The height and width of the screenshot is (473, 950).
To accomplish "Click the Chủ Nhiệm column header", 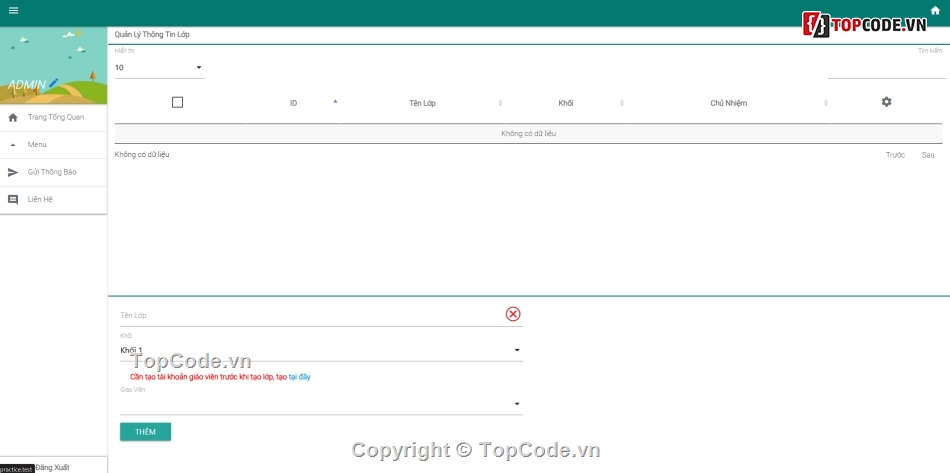I will 729,103.
